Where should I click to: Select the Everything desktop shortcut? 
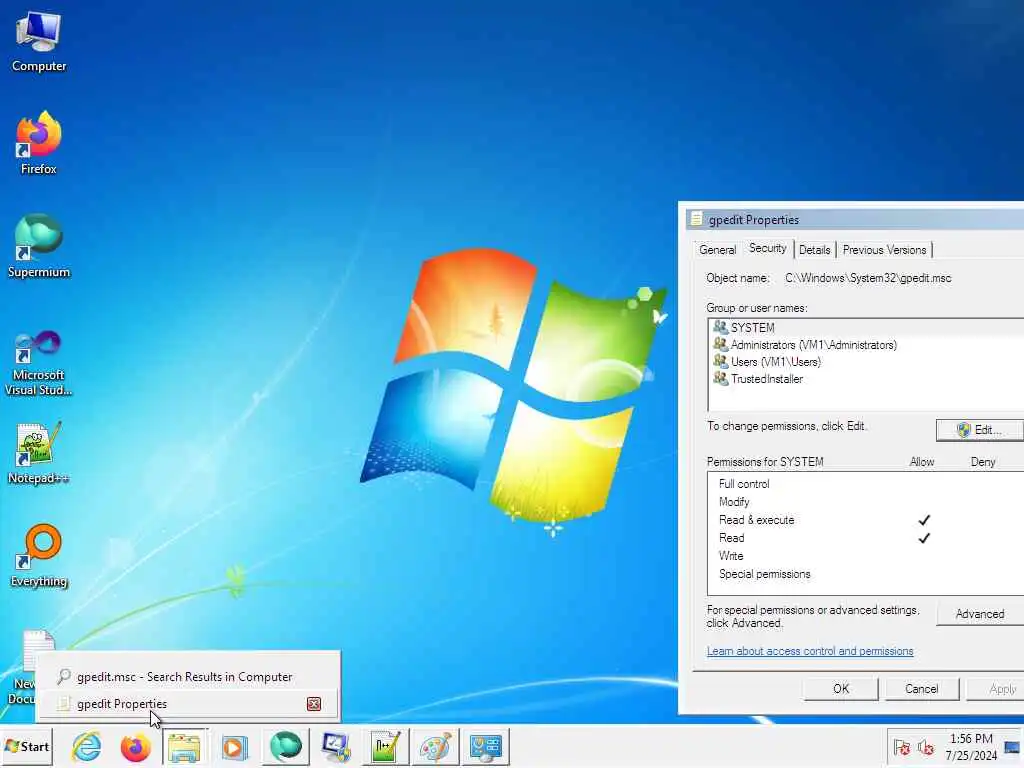pos(39,556)
